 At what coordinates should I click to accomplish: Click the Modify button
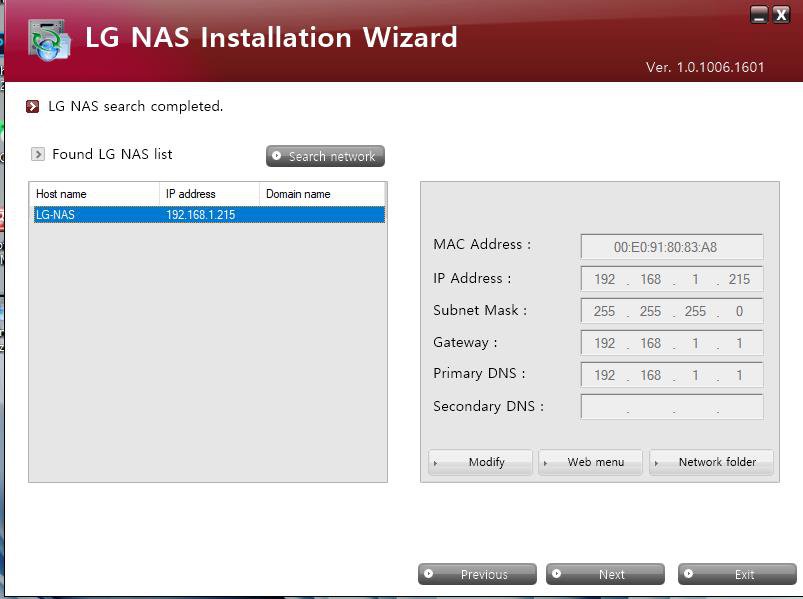coord(480,462)
